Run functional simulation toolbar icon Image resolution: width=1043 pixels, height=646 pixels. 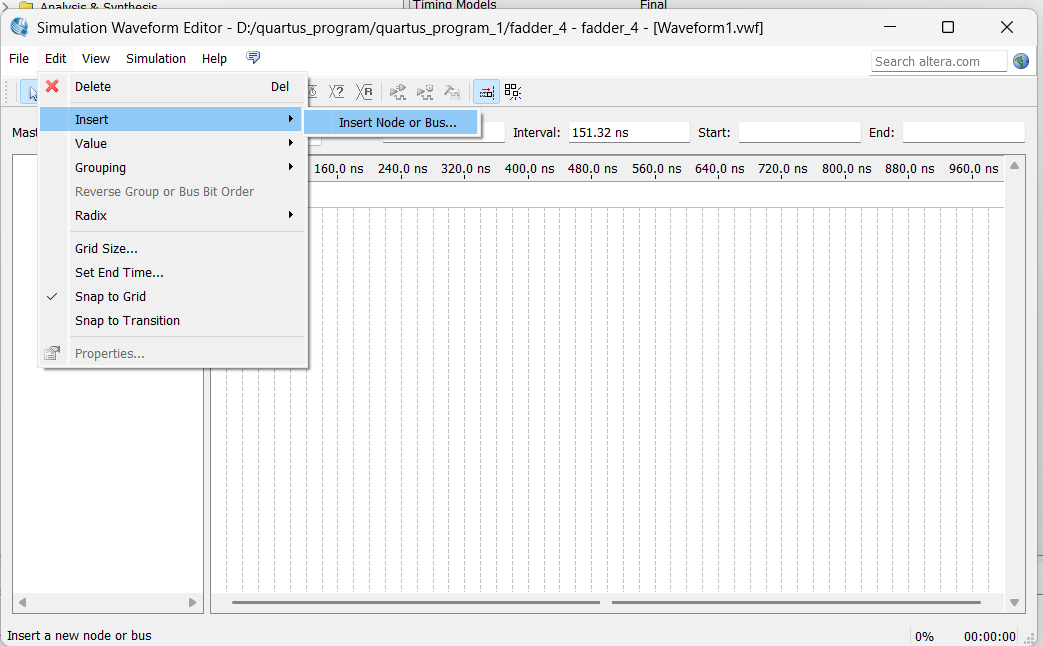398,92
